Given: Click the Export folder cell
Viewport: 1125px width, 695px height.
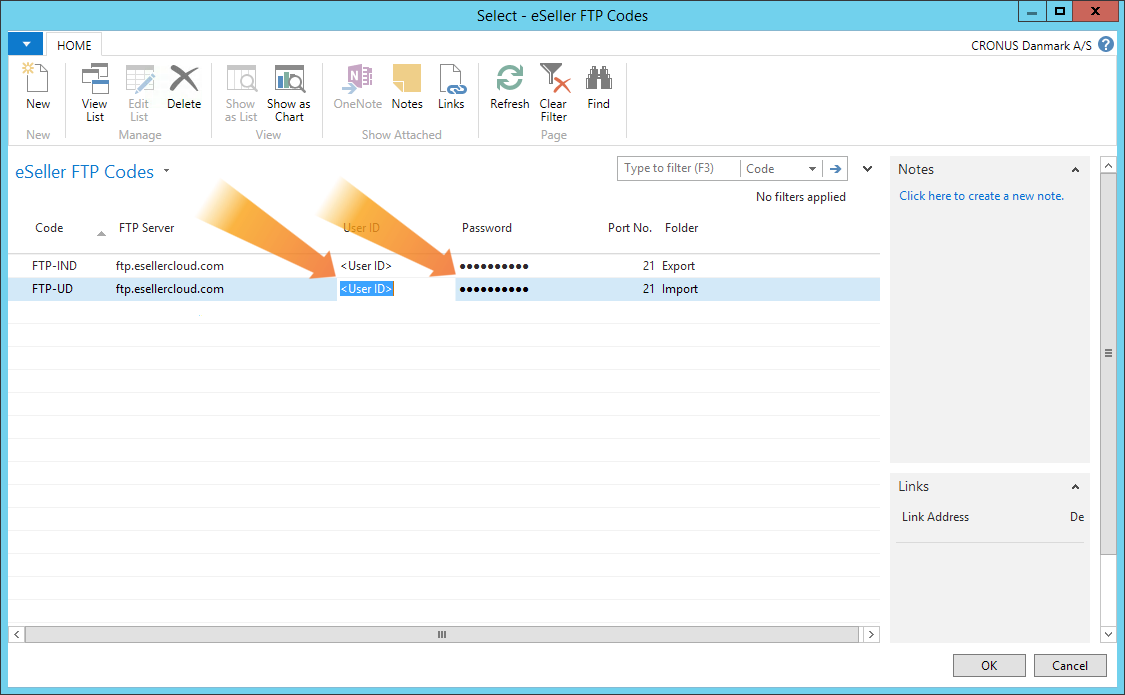Looking at the screenshot, I should click(678, 266).
